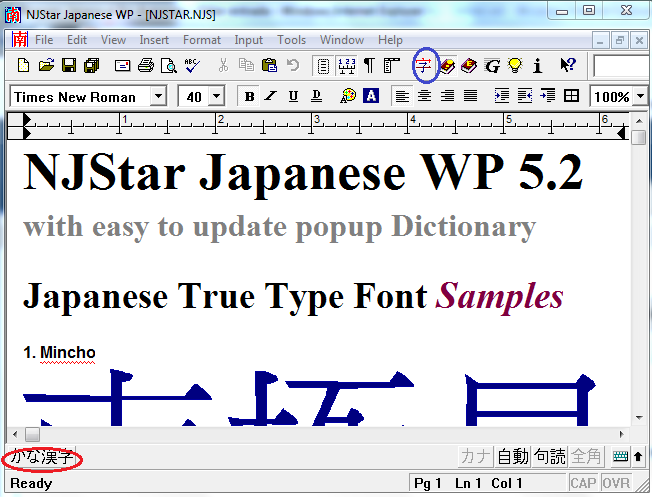Toggle underline formatting
The image size is (652, 497).
(293, 96)
